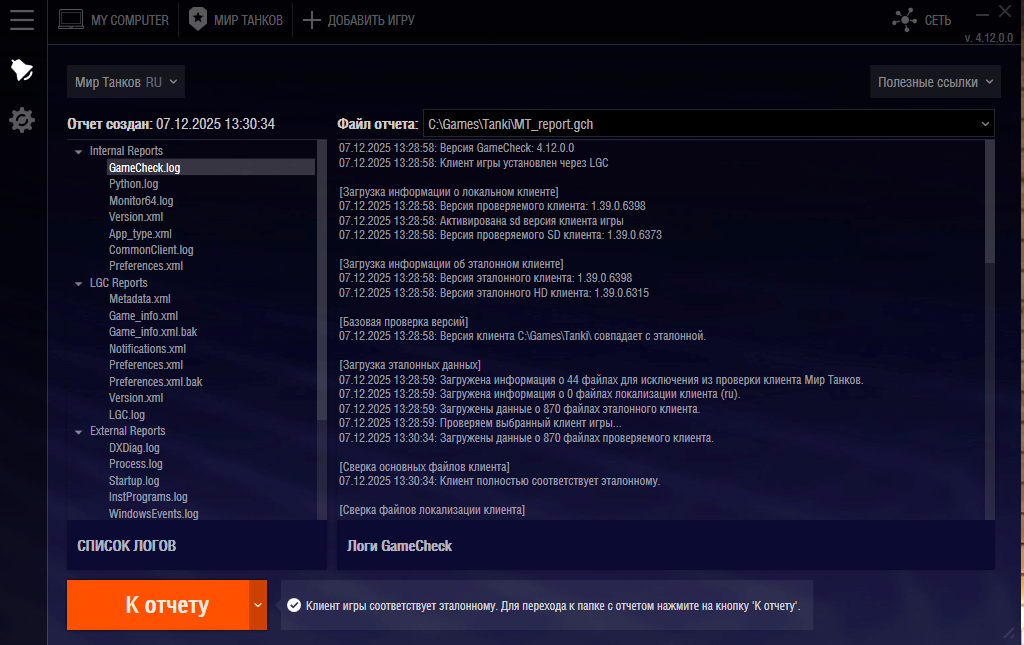Click the line Версия эталонного HD клиента
This screenshot has width=1024, height=645.
coord(494,292)
